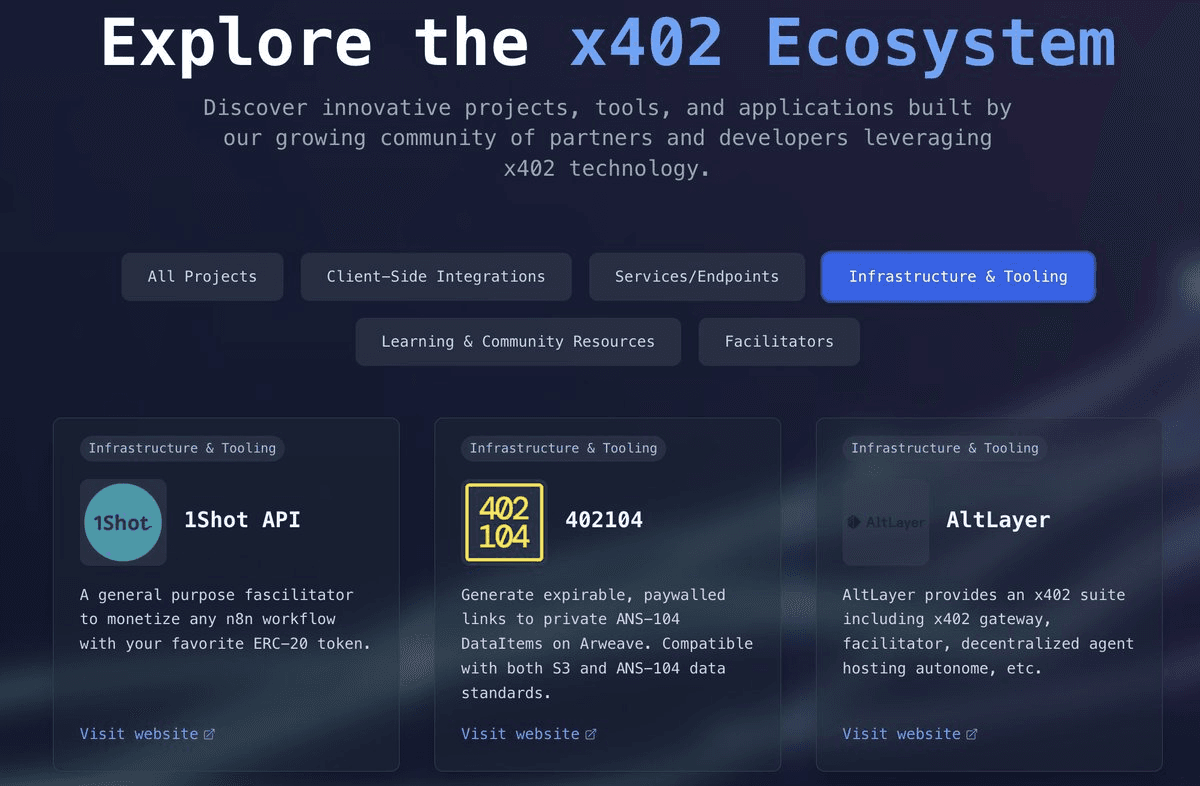Screen dimensions: 1200x786
Task: Click the Infrastructure & Tooling badge on 402104 card
Action: pos(562,448)
